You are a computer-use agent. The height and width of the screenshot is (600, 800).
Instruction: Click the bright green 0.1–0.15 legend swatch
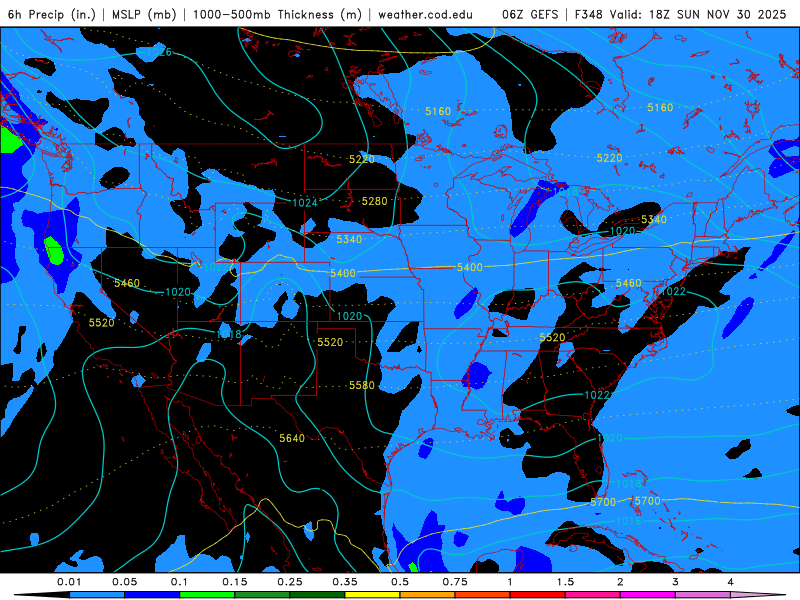(x=207, y=595)
